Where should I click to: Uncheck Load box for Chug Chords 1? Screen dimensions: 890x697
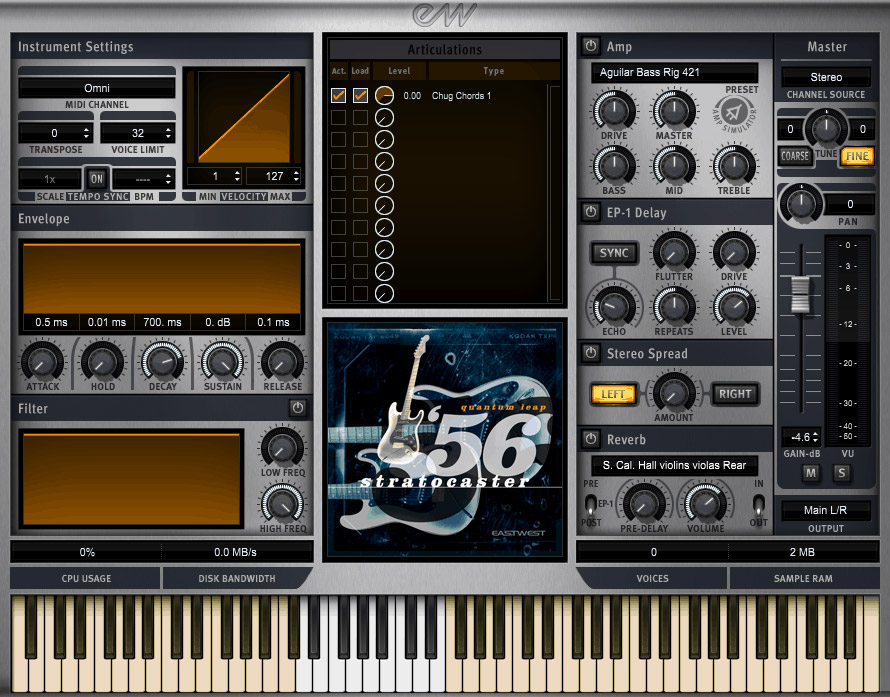pyautogui.click(x=360, y=96)
